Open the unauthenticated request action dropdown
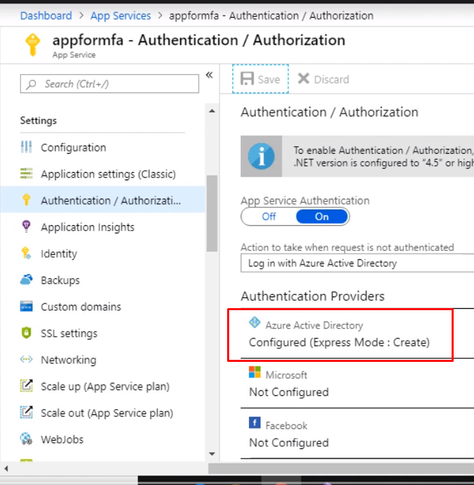Screen dimensions: 474x485 point(357,263)
